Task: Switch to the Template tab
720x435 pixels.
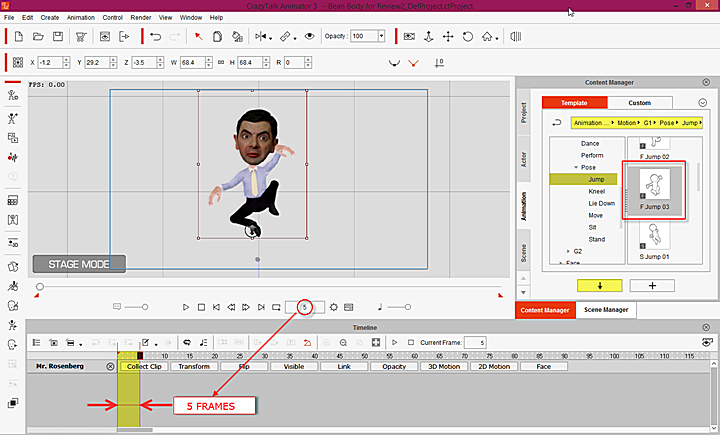Action: click(574, 102)
